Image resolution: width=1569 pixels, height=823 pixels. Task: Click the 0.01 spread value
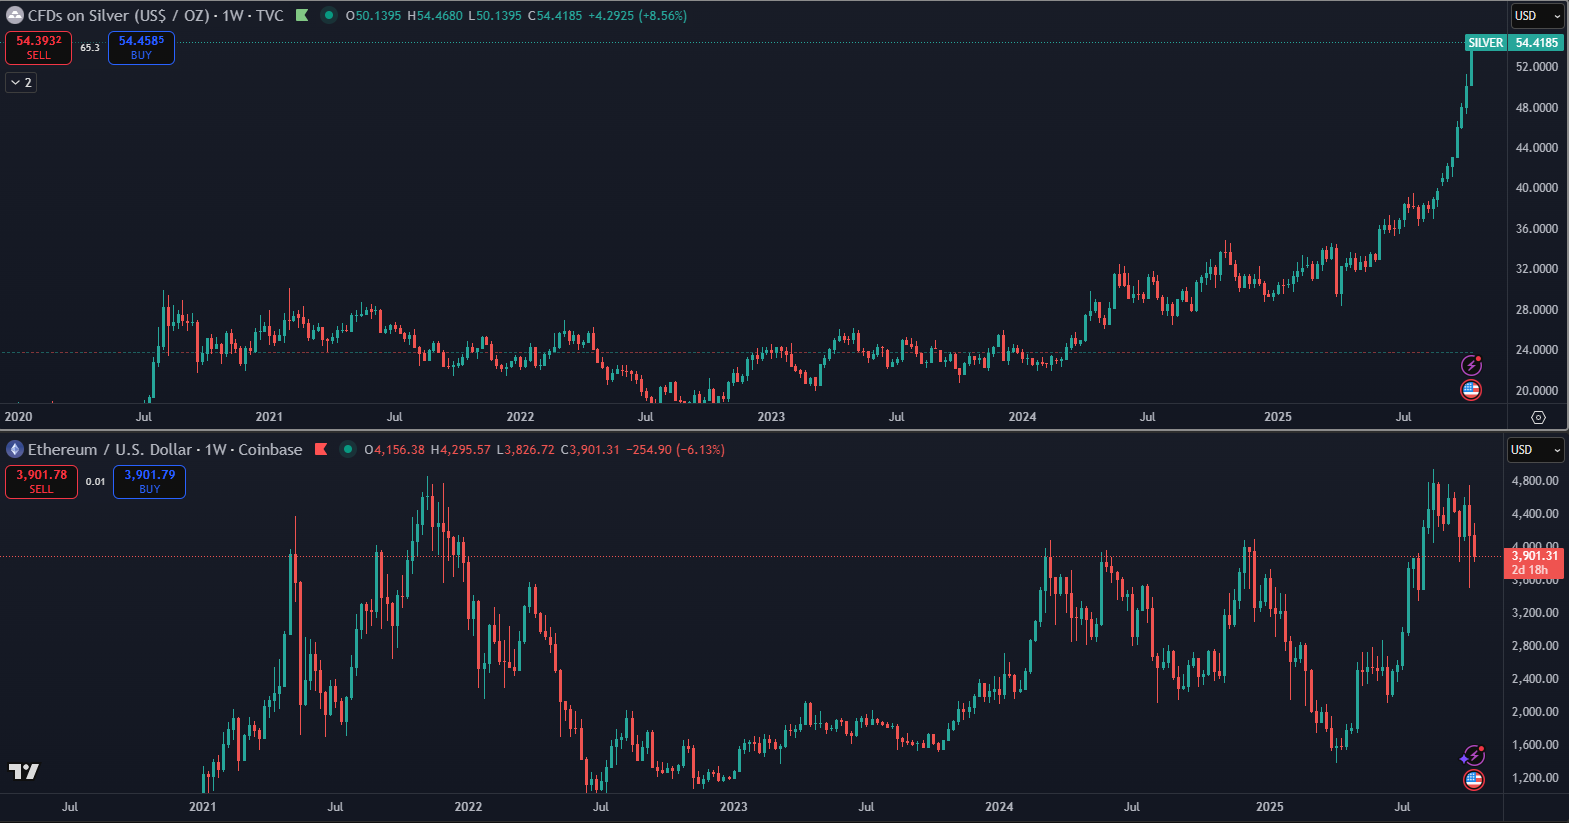coord(95,482)
